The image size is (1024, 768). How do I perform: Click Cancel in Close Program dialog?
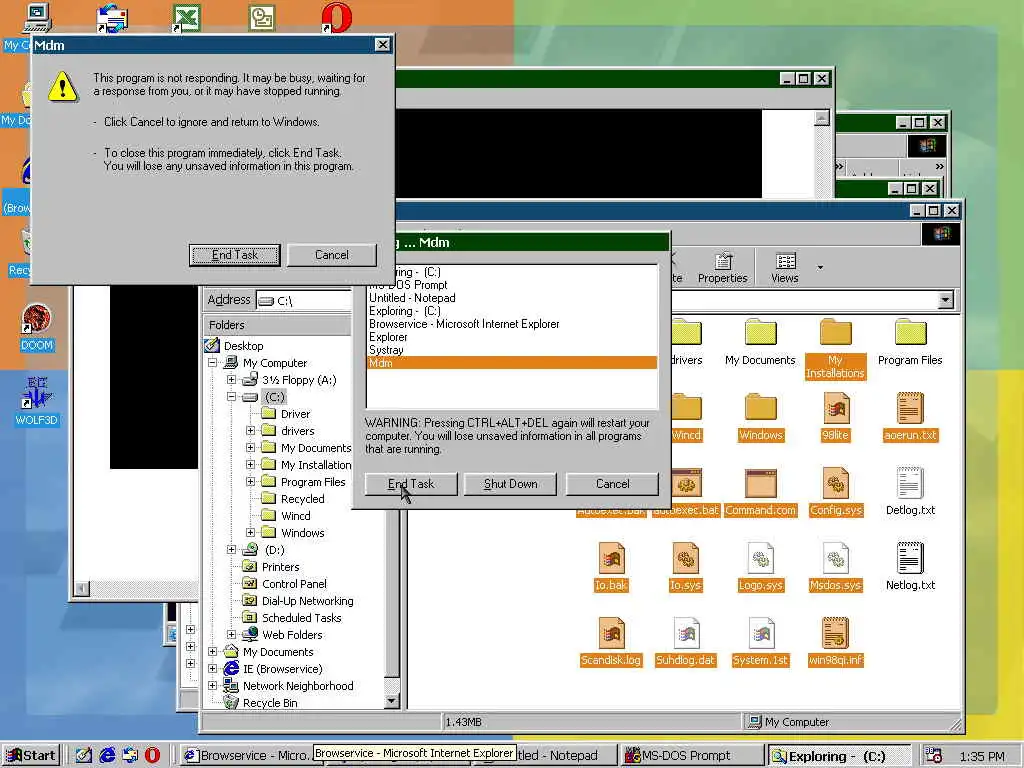612,484
